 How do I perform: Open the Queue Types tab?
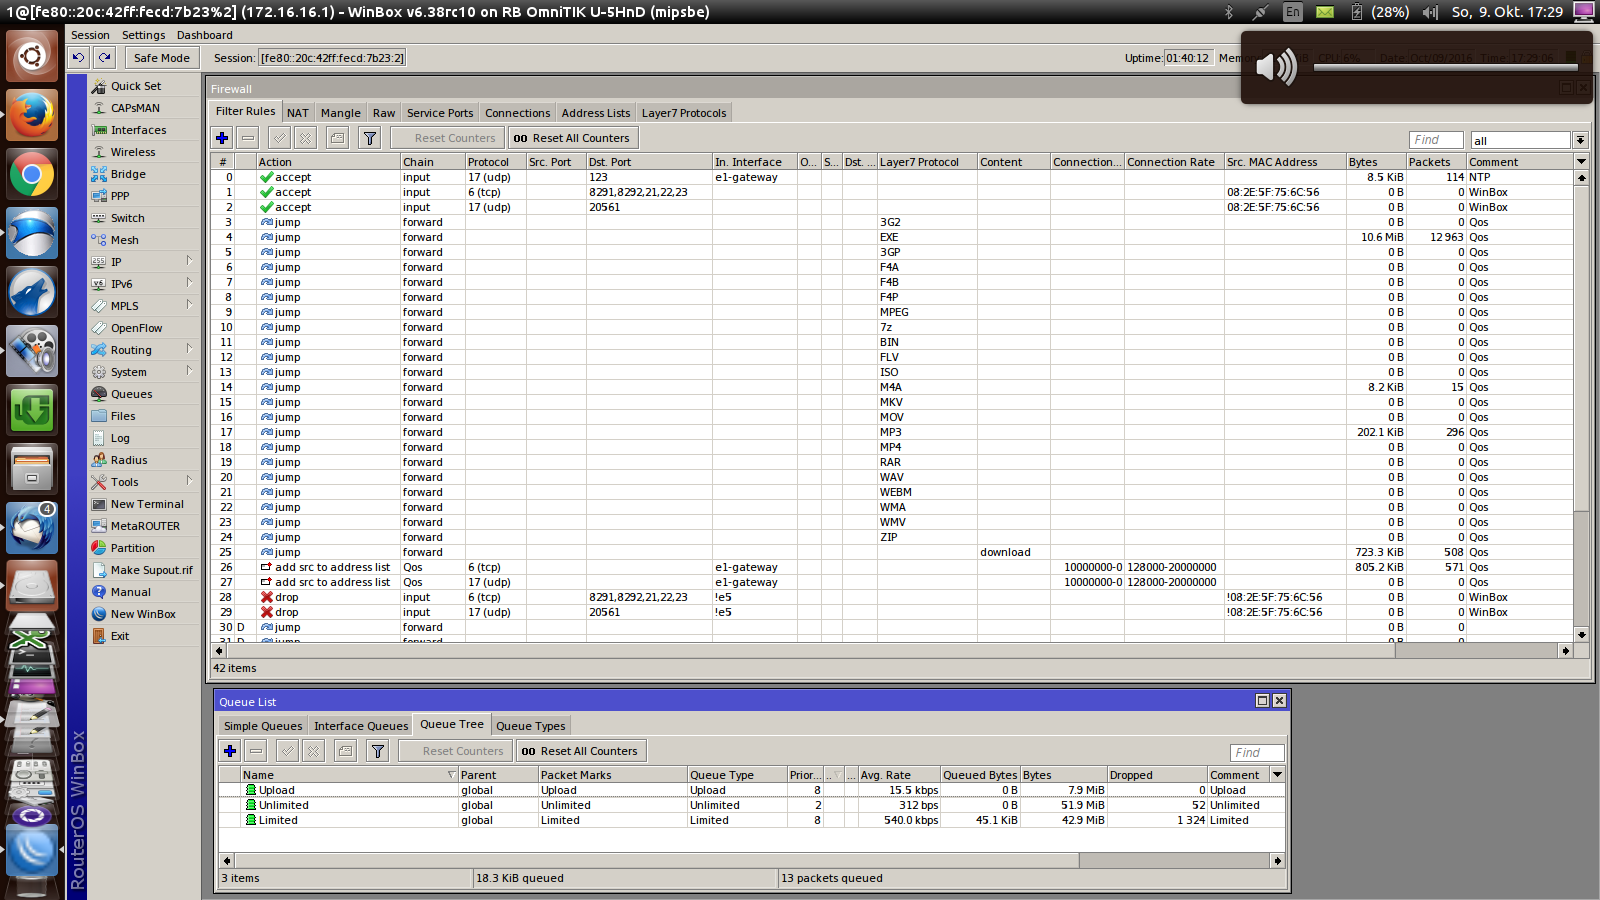pos(531,726)
